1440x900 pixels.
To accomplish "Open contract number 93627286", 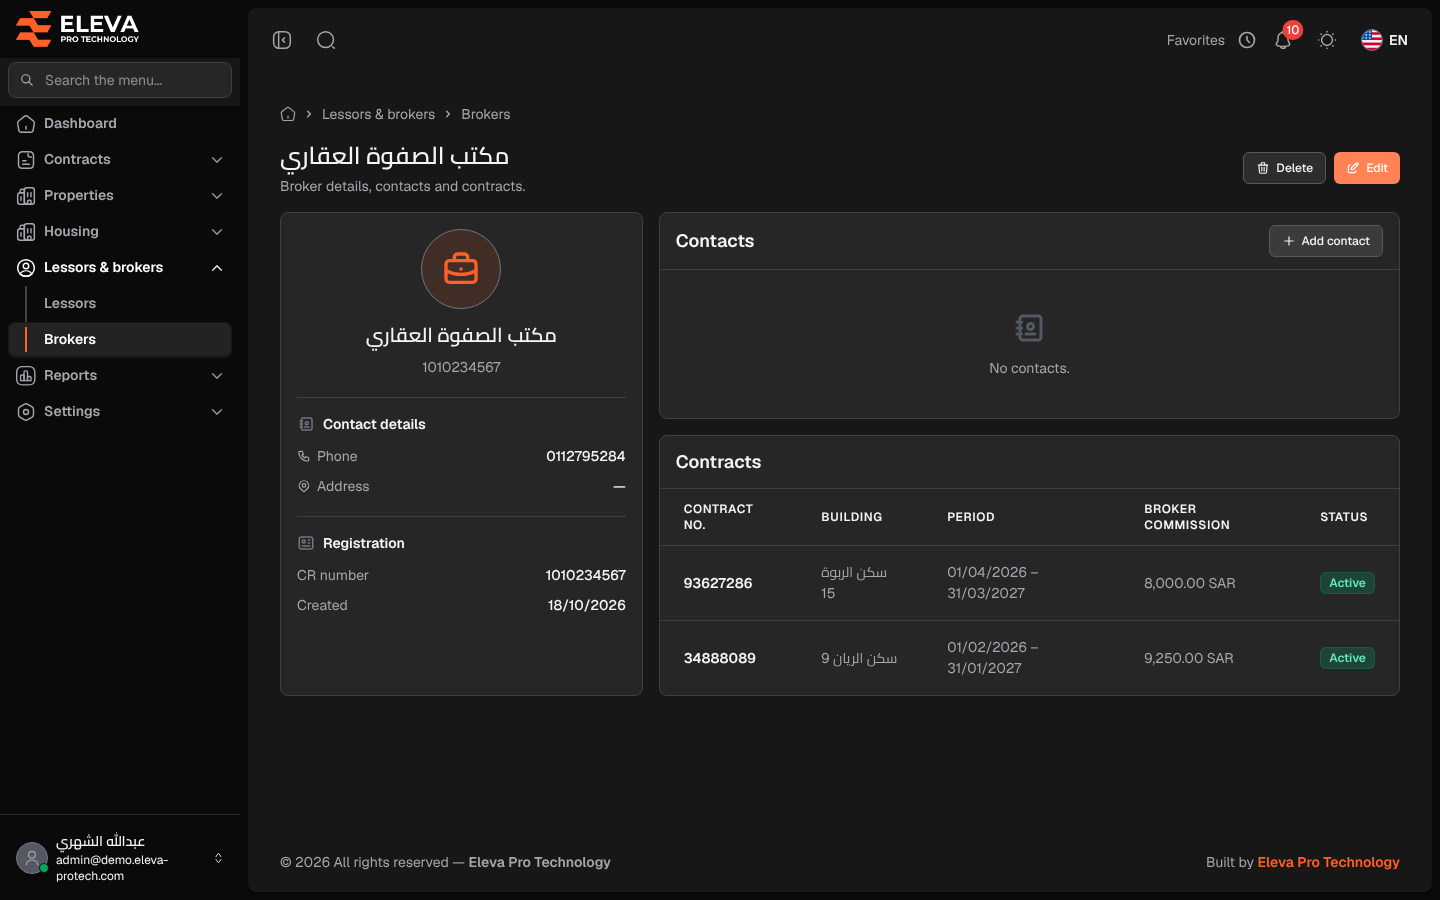I will coord(718,583).
